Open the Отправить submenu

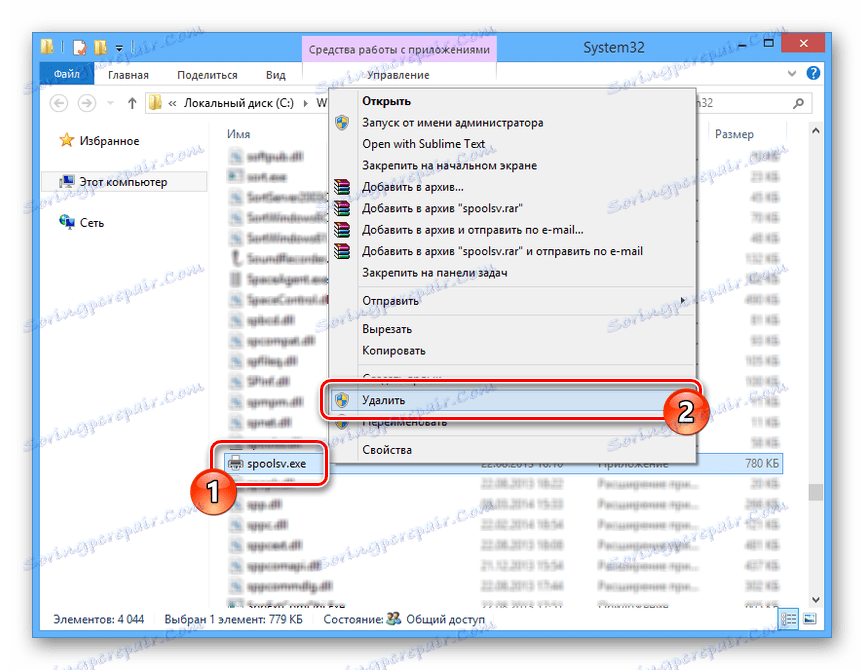tap(512, 301)
